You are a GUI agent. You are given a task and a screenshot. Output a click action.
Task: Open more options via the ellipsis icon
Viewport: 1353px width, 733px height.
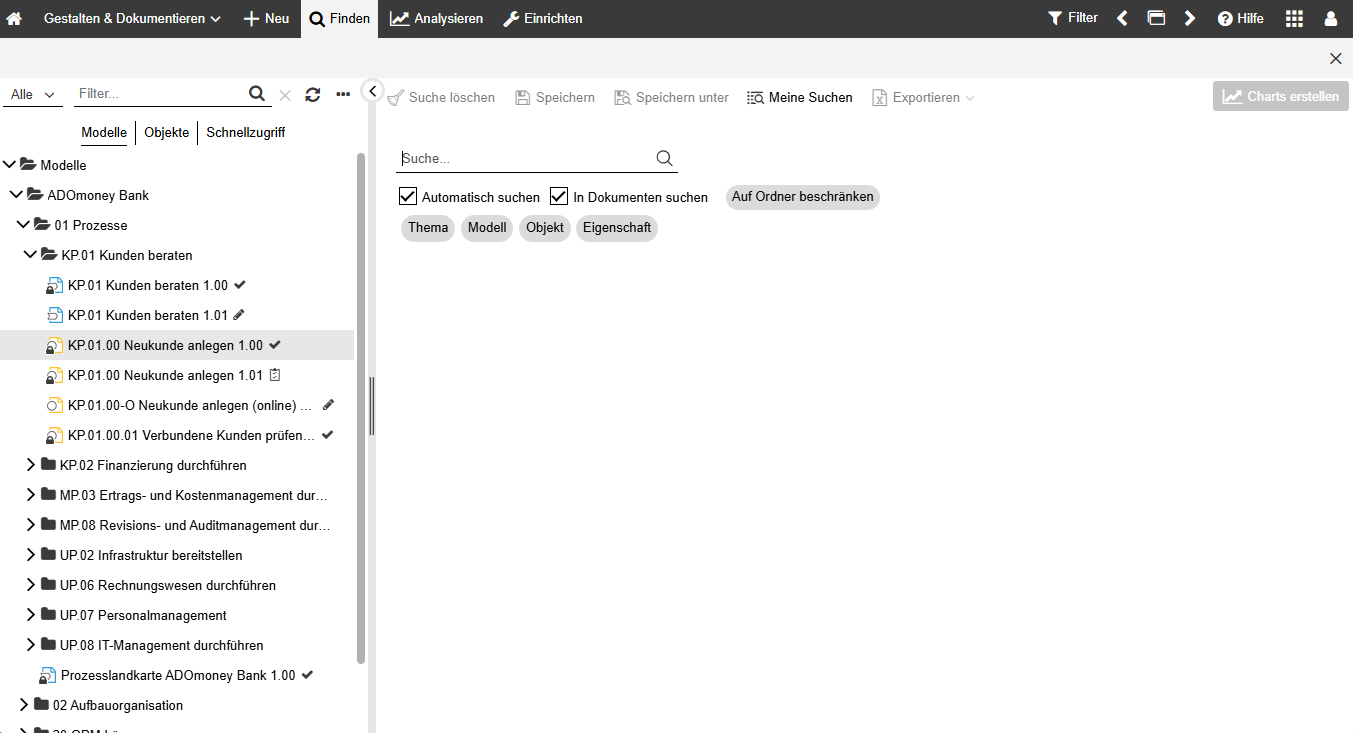[341, 93]
